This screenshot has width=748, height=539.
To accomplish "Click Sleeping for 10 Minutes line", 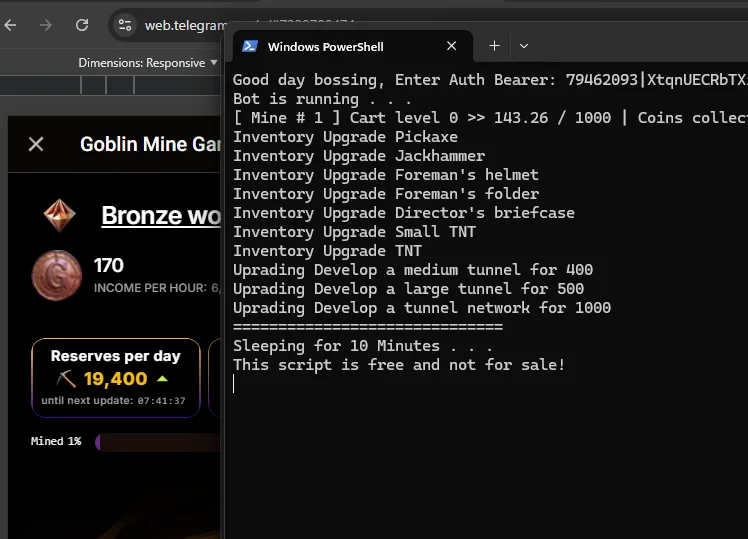I will pyautogui.click(x=363, y=346).
